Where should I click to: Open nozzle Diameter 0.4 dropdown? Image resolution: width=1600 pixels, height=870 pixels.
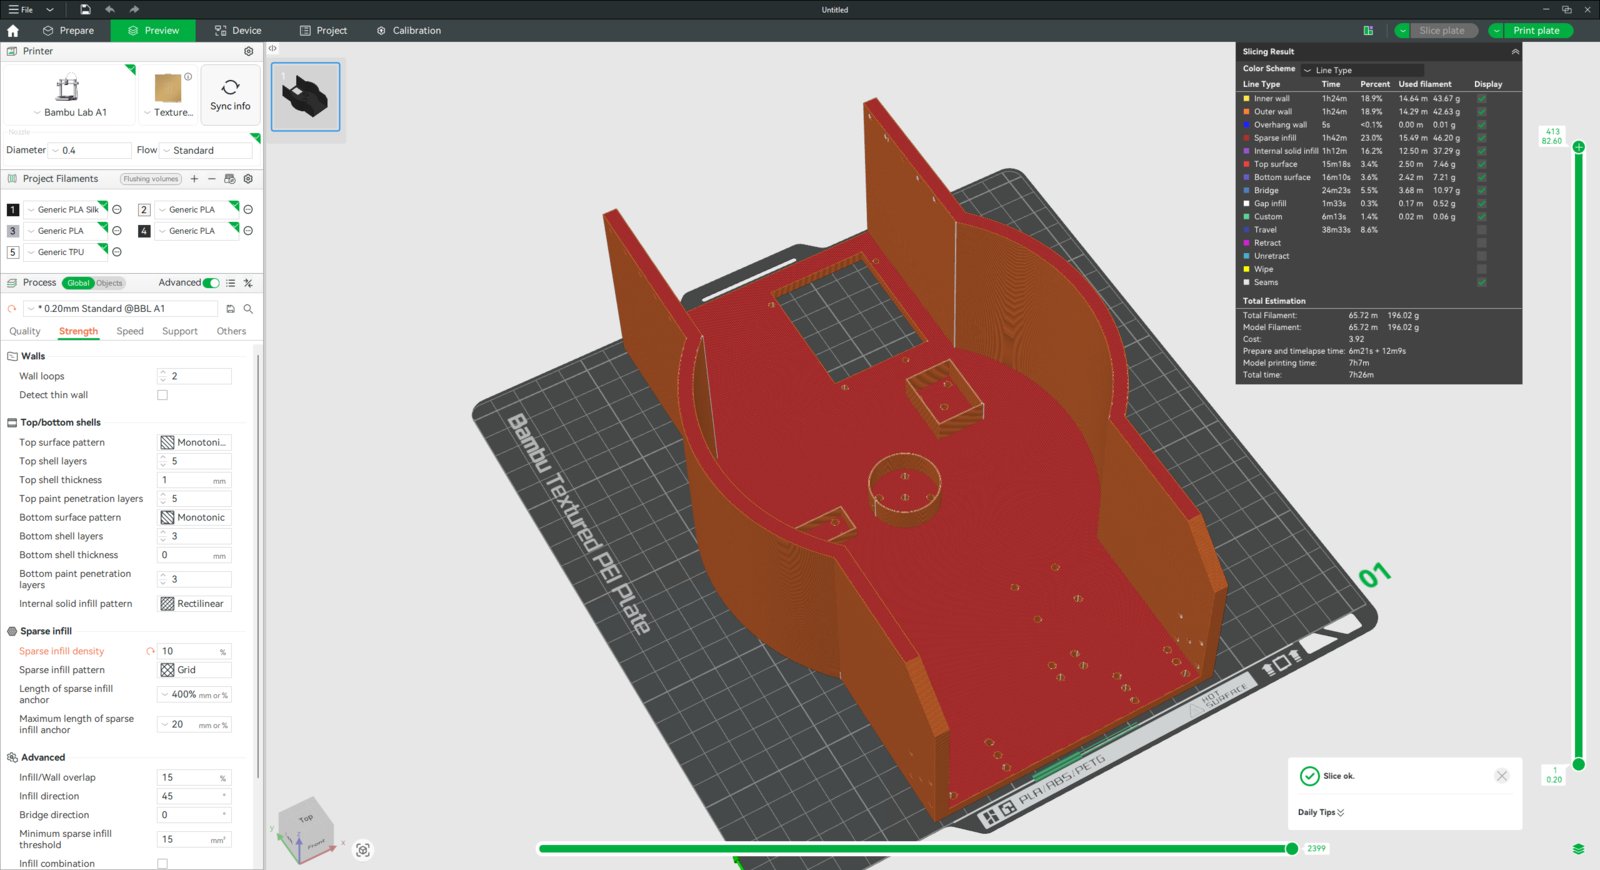[x=90, y=151]
